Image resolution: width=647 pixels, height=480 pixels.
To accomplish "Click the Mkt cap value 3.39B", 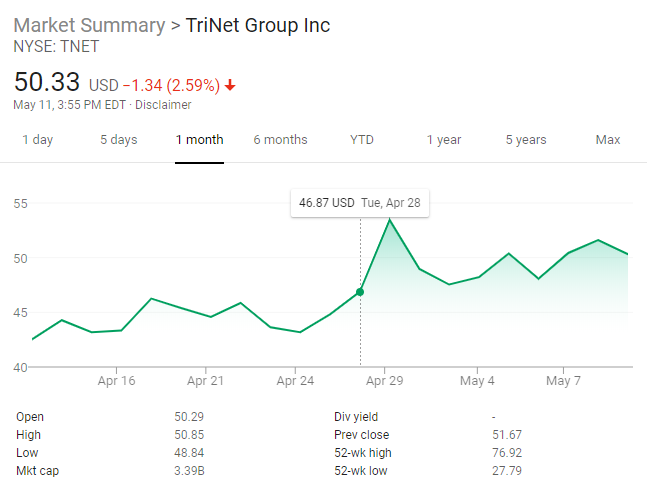I will point(190,471).
